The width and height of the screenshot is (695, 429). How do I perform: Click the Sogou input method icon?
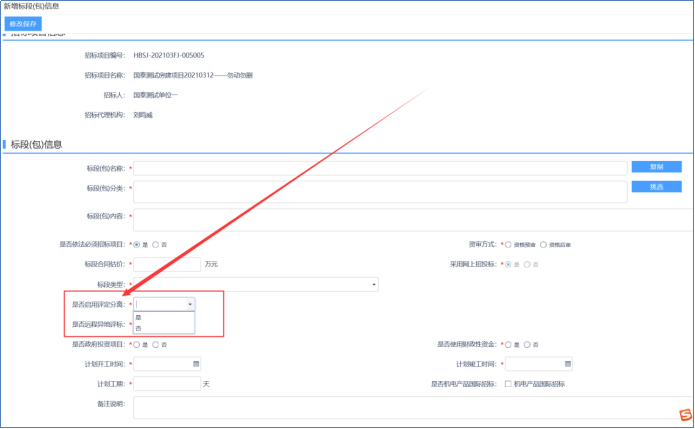pos(684,415)
